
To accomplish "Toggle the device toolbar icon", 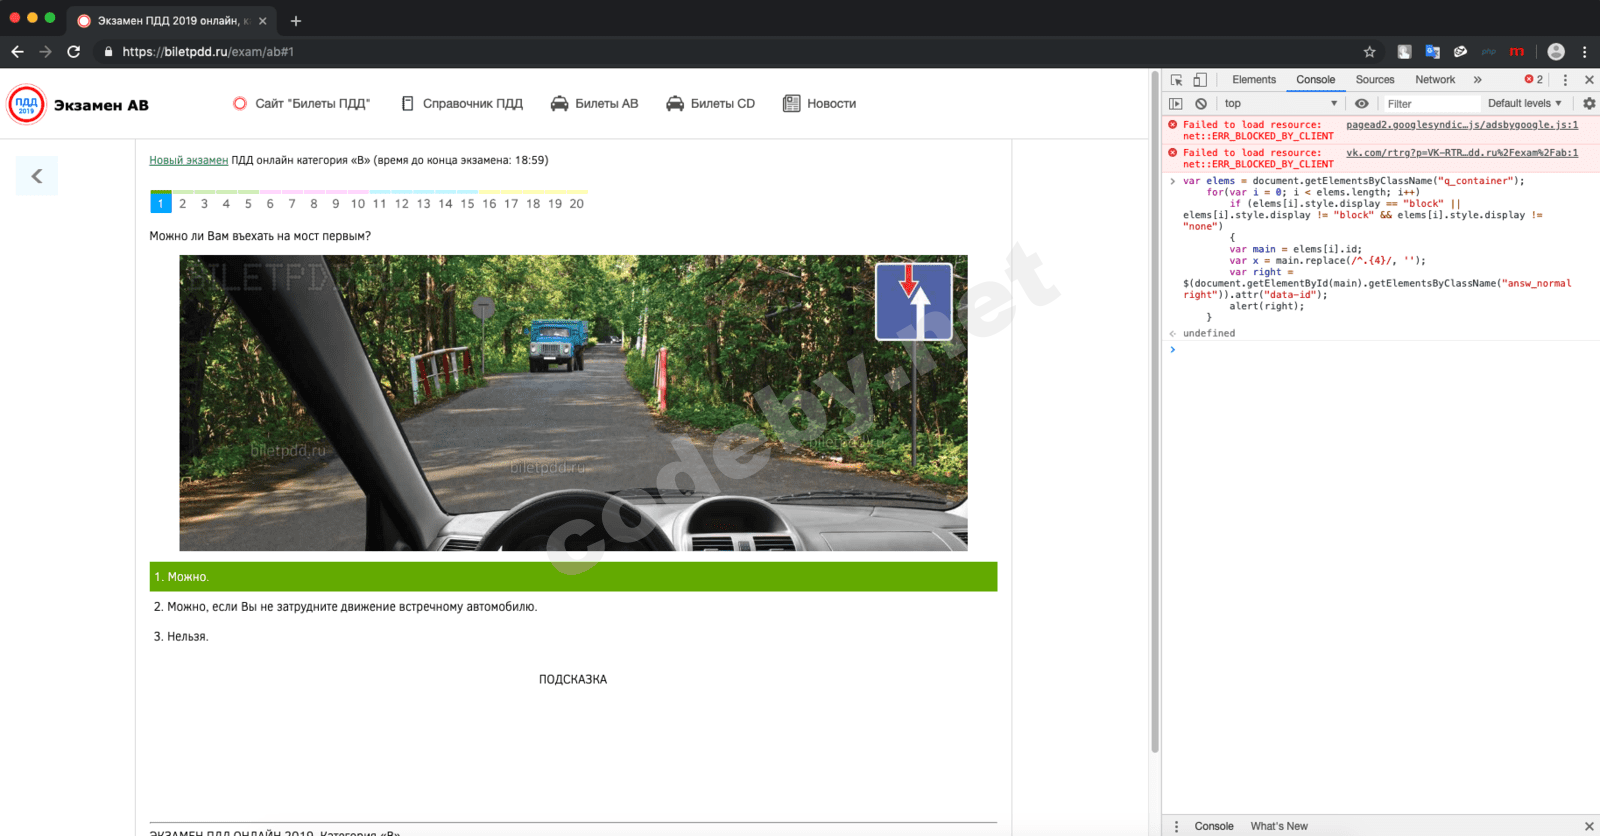I will (x=1200, y=80).
